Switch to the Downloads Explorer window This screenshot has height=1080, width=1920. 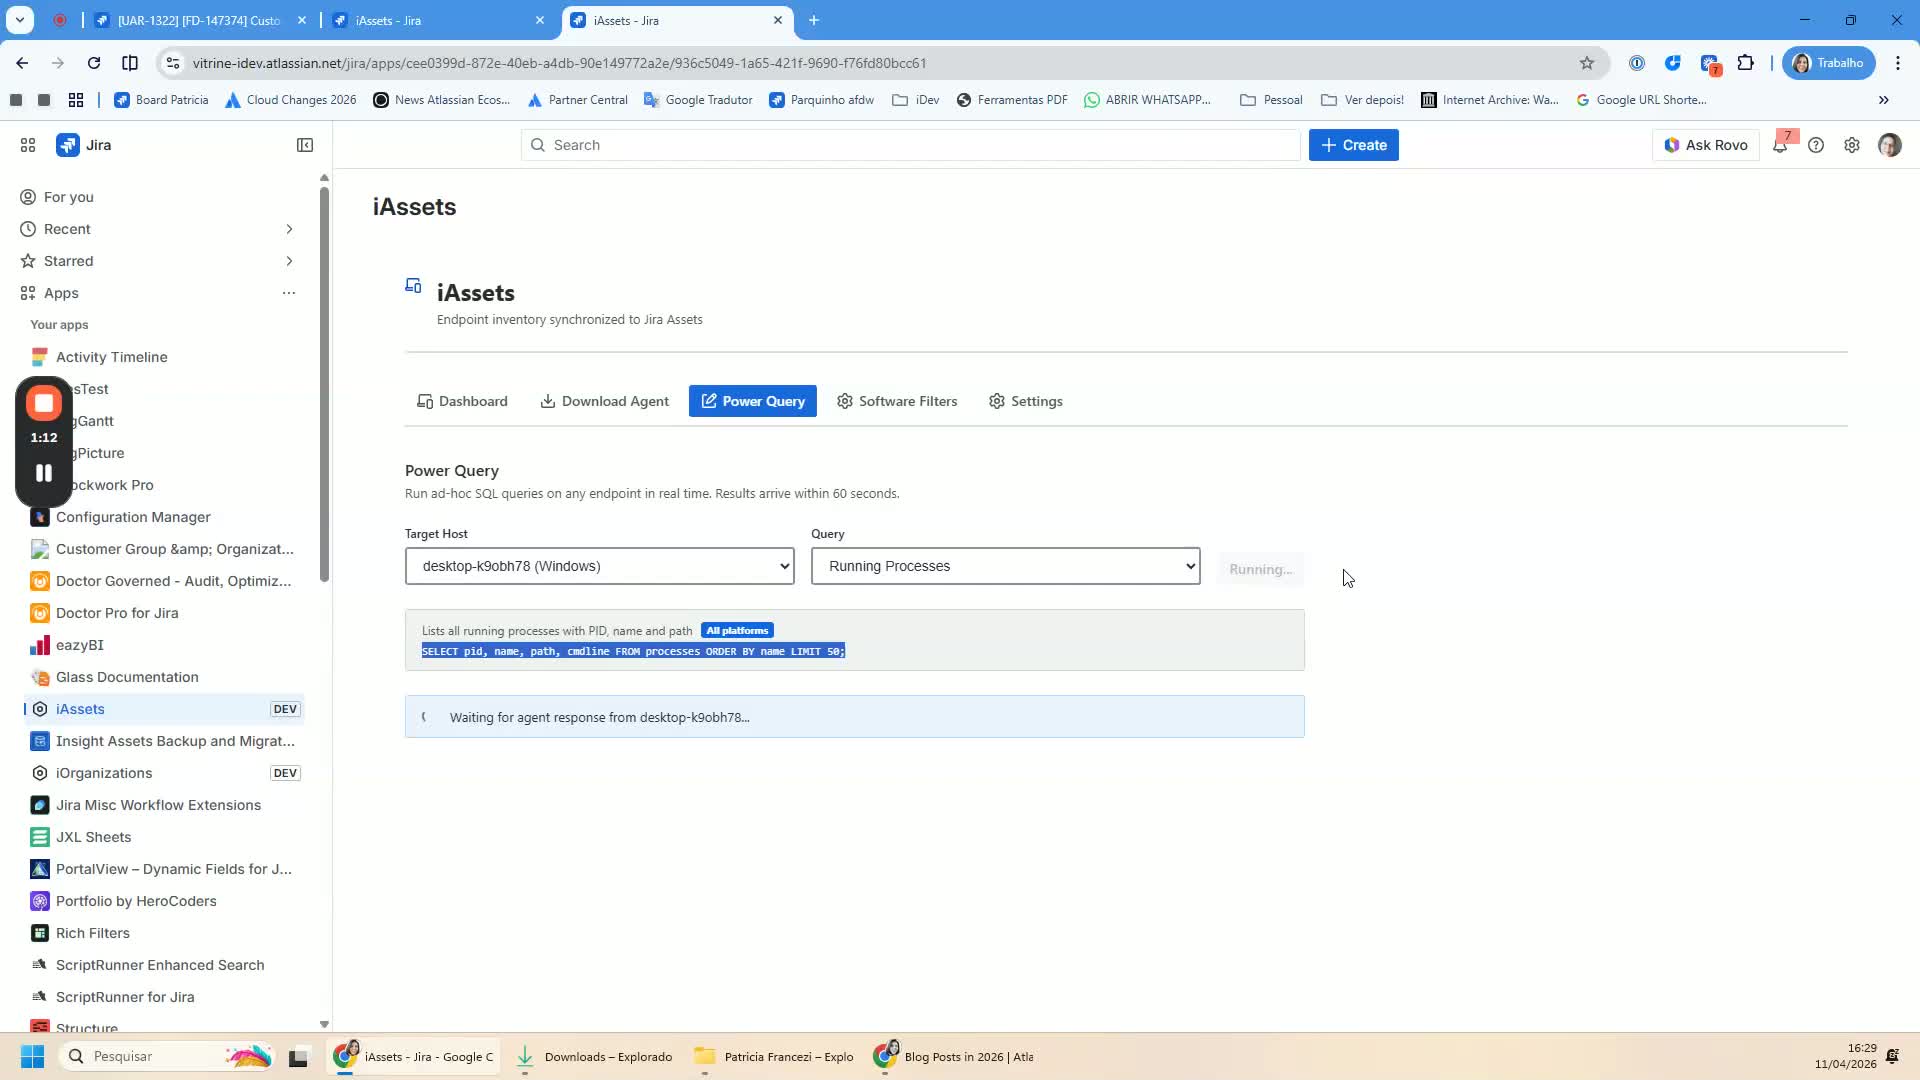click(x=594, y=1057)
